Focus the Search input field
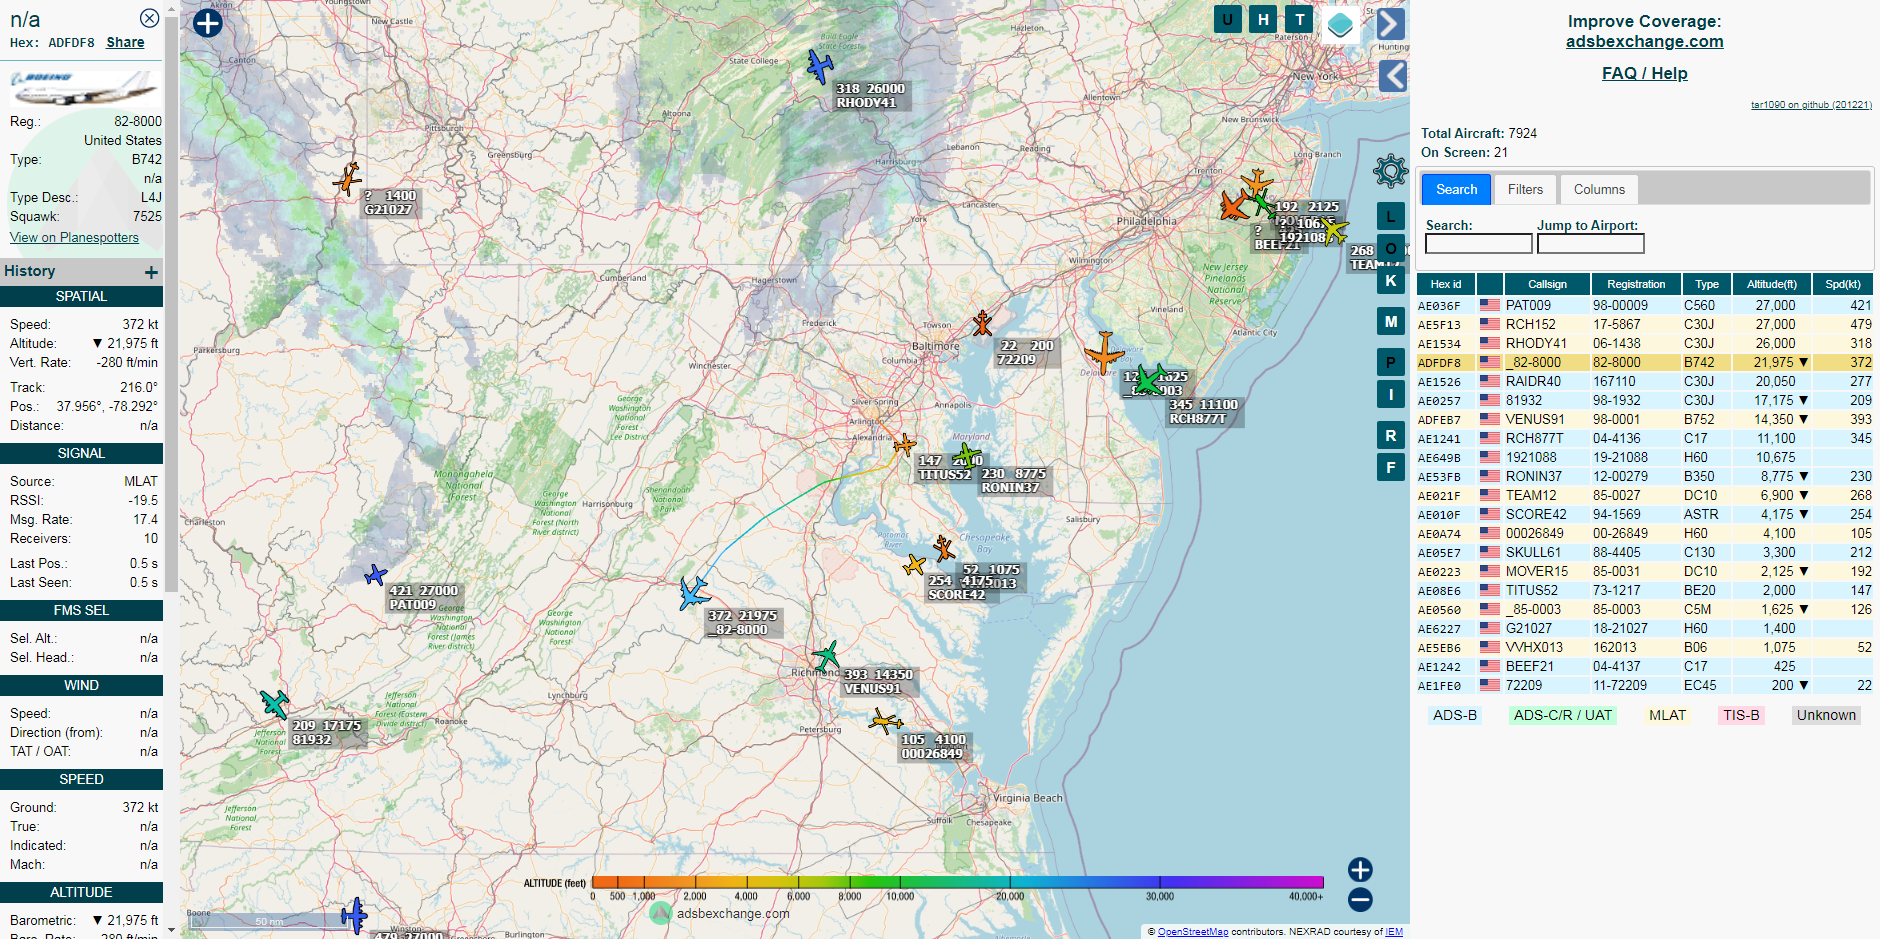1880x939 pixels. 1478,243
